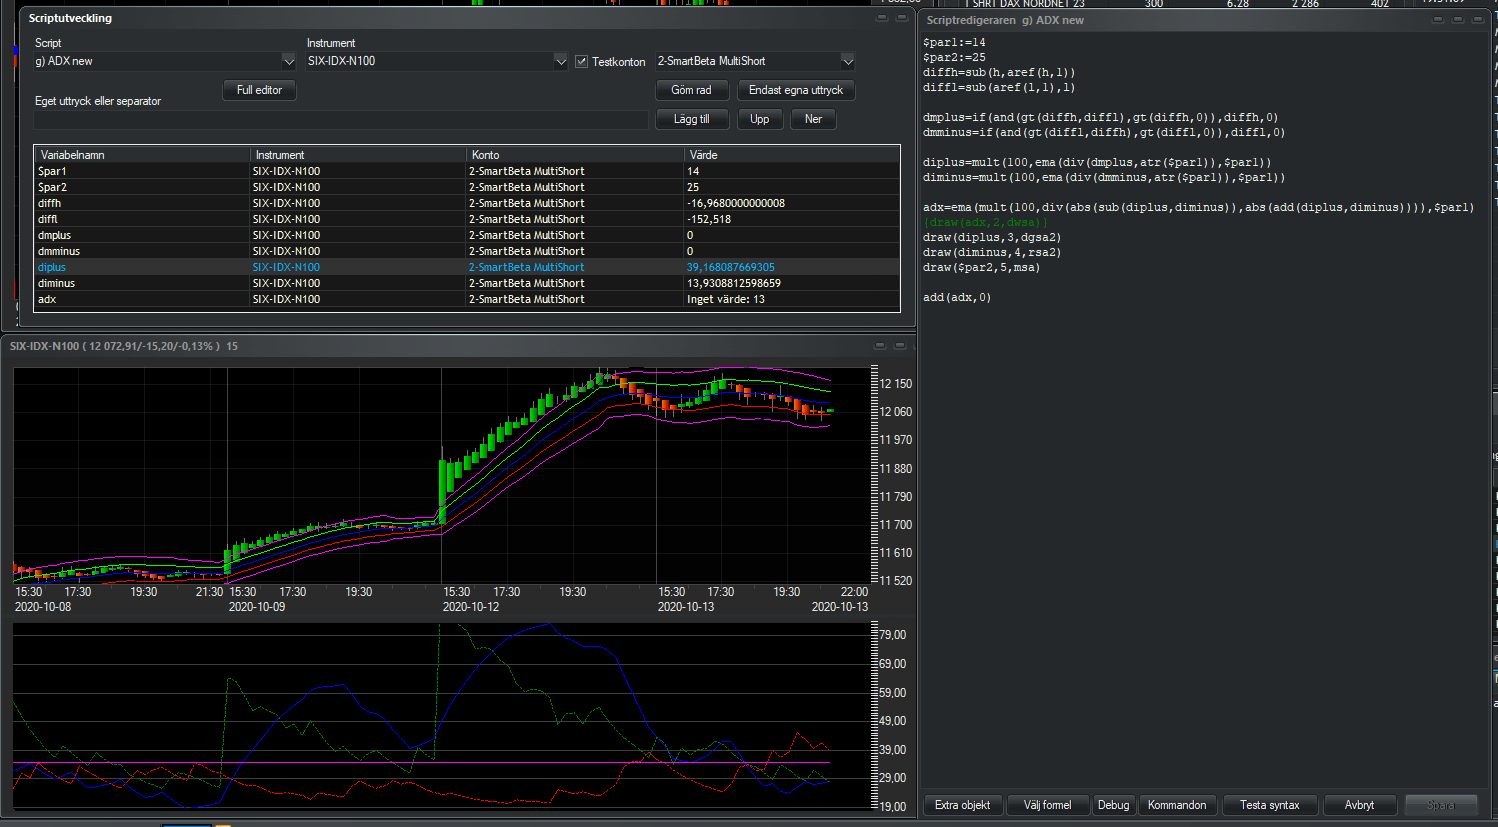The height and width of the screenshot is (827, 1498).
Task: Click the Värde column header
Action: pos(790,155)
